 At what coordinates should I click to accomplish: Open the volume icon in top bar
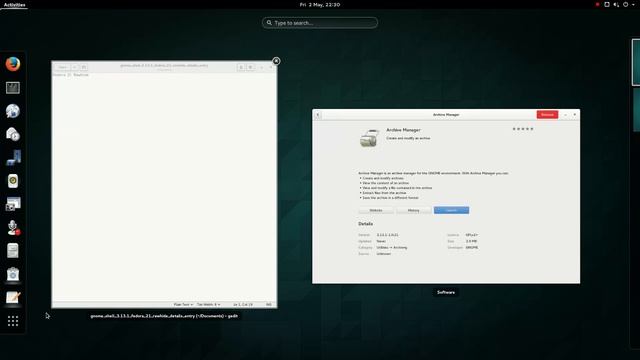click(616, 4)
